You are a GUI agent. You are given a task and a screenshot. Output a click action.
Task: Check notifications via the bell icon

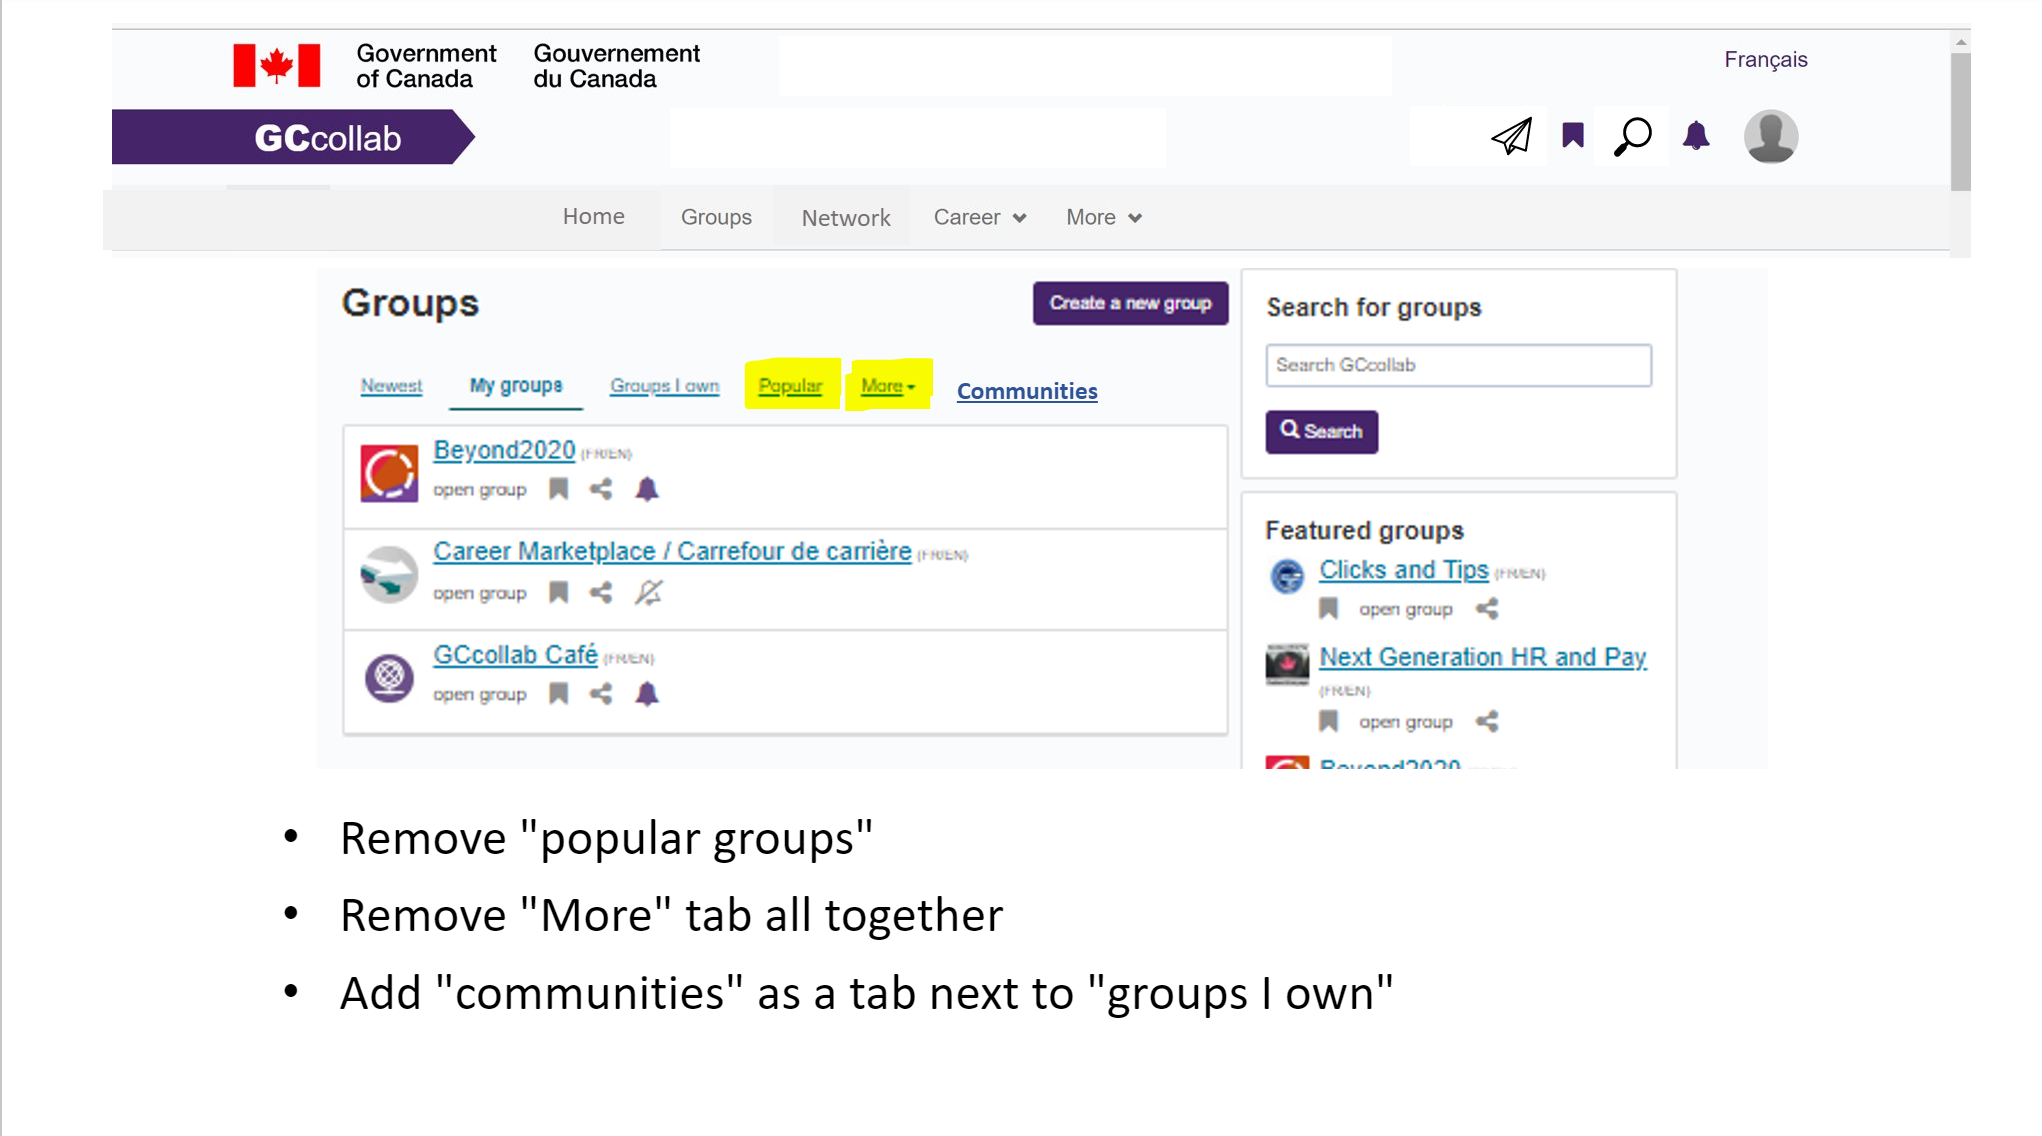coord(1696,135)
